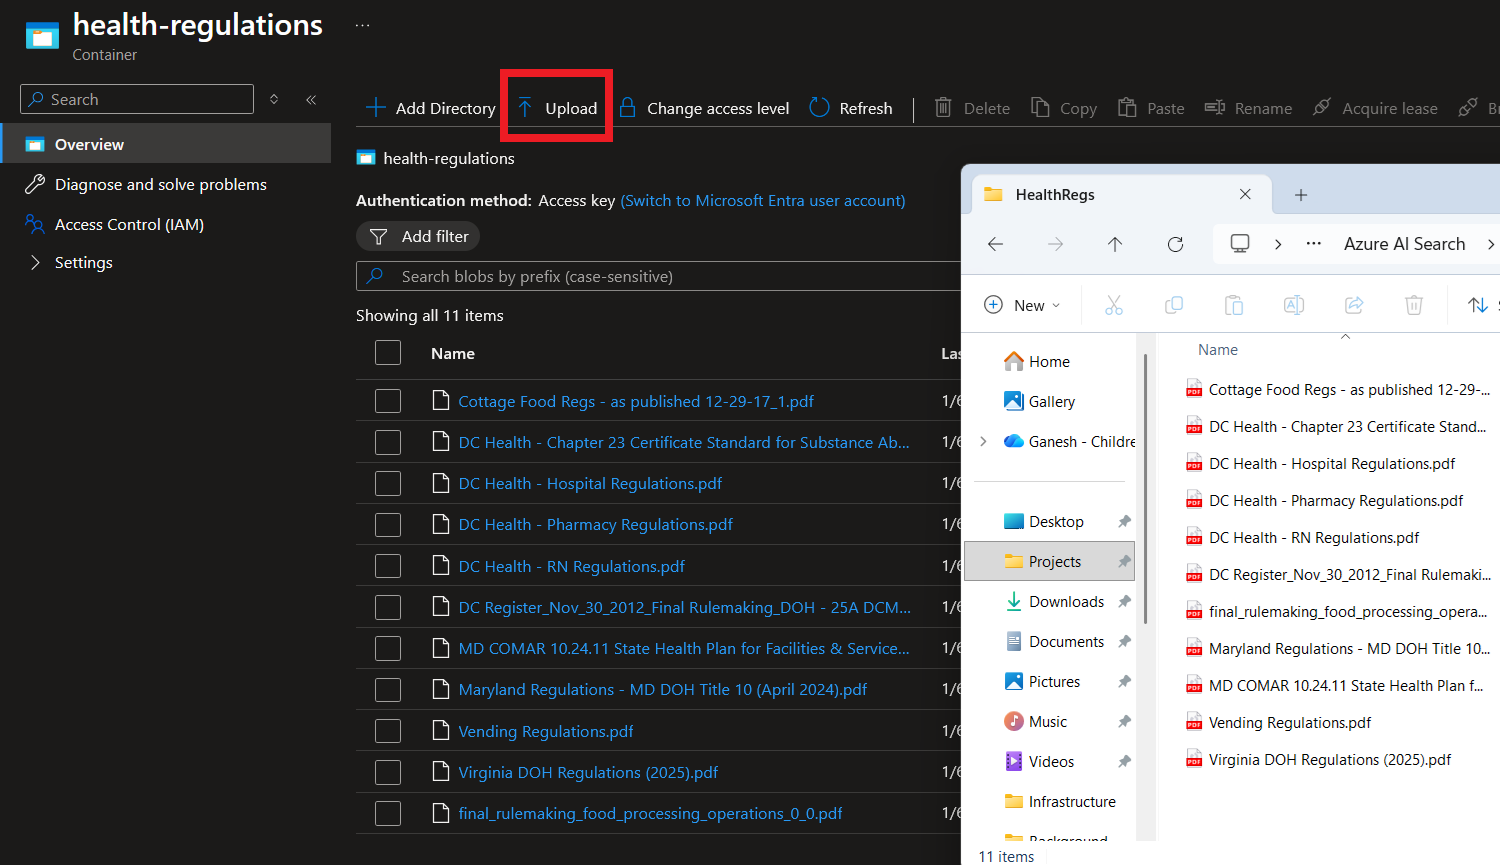Click the Sort arrows icon in Explorer

coord(1478,305)
